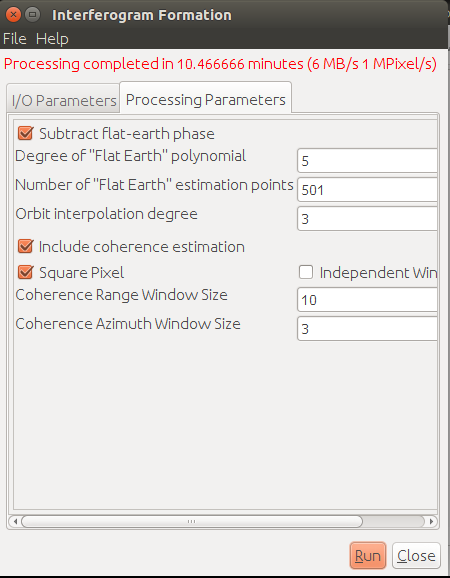
Task: Click the orange window close icon
Action: tap(13, 15)
